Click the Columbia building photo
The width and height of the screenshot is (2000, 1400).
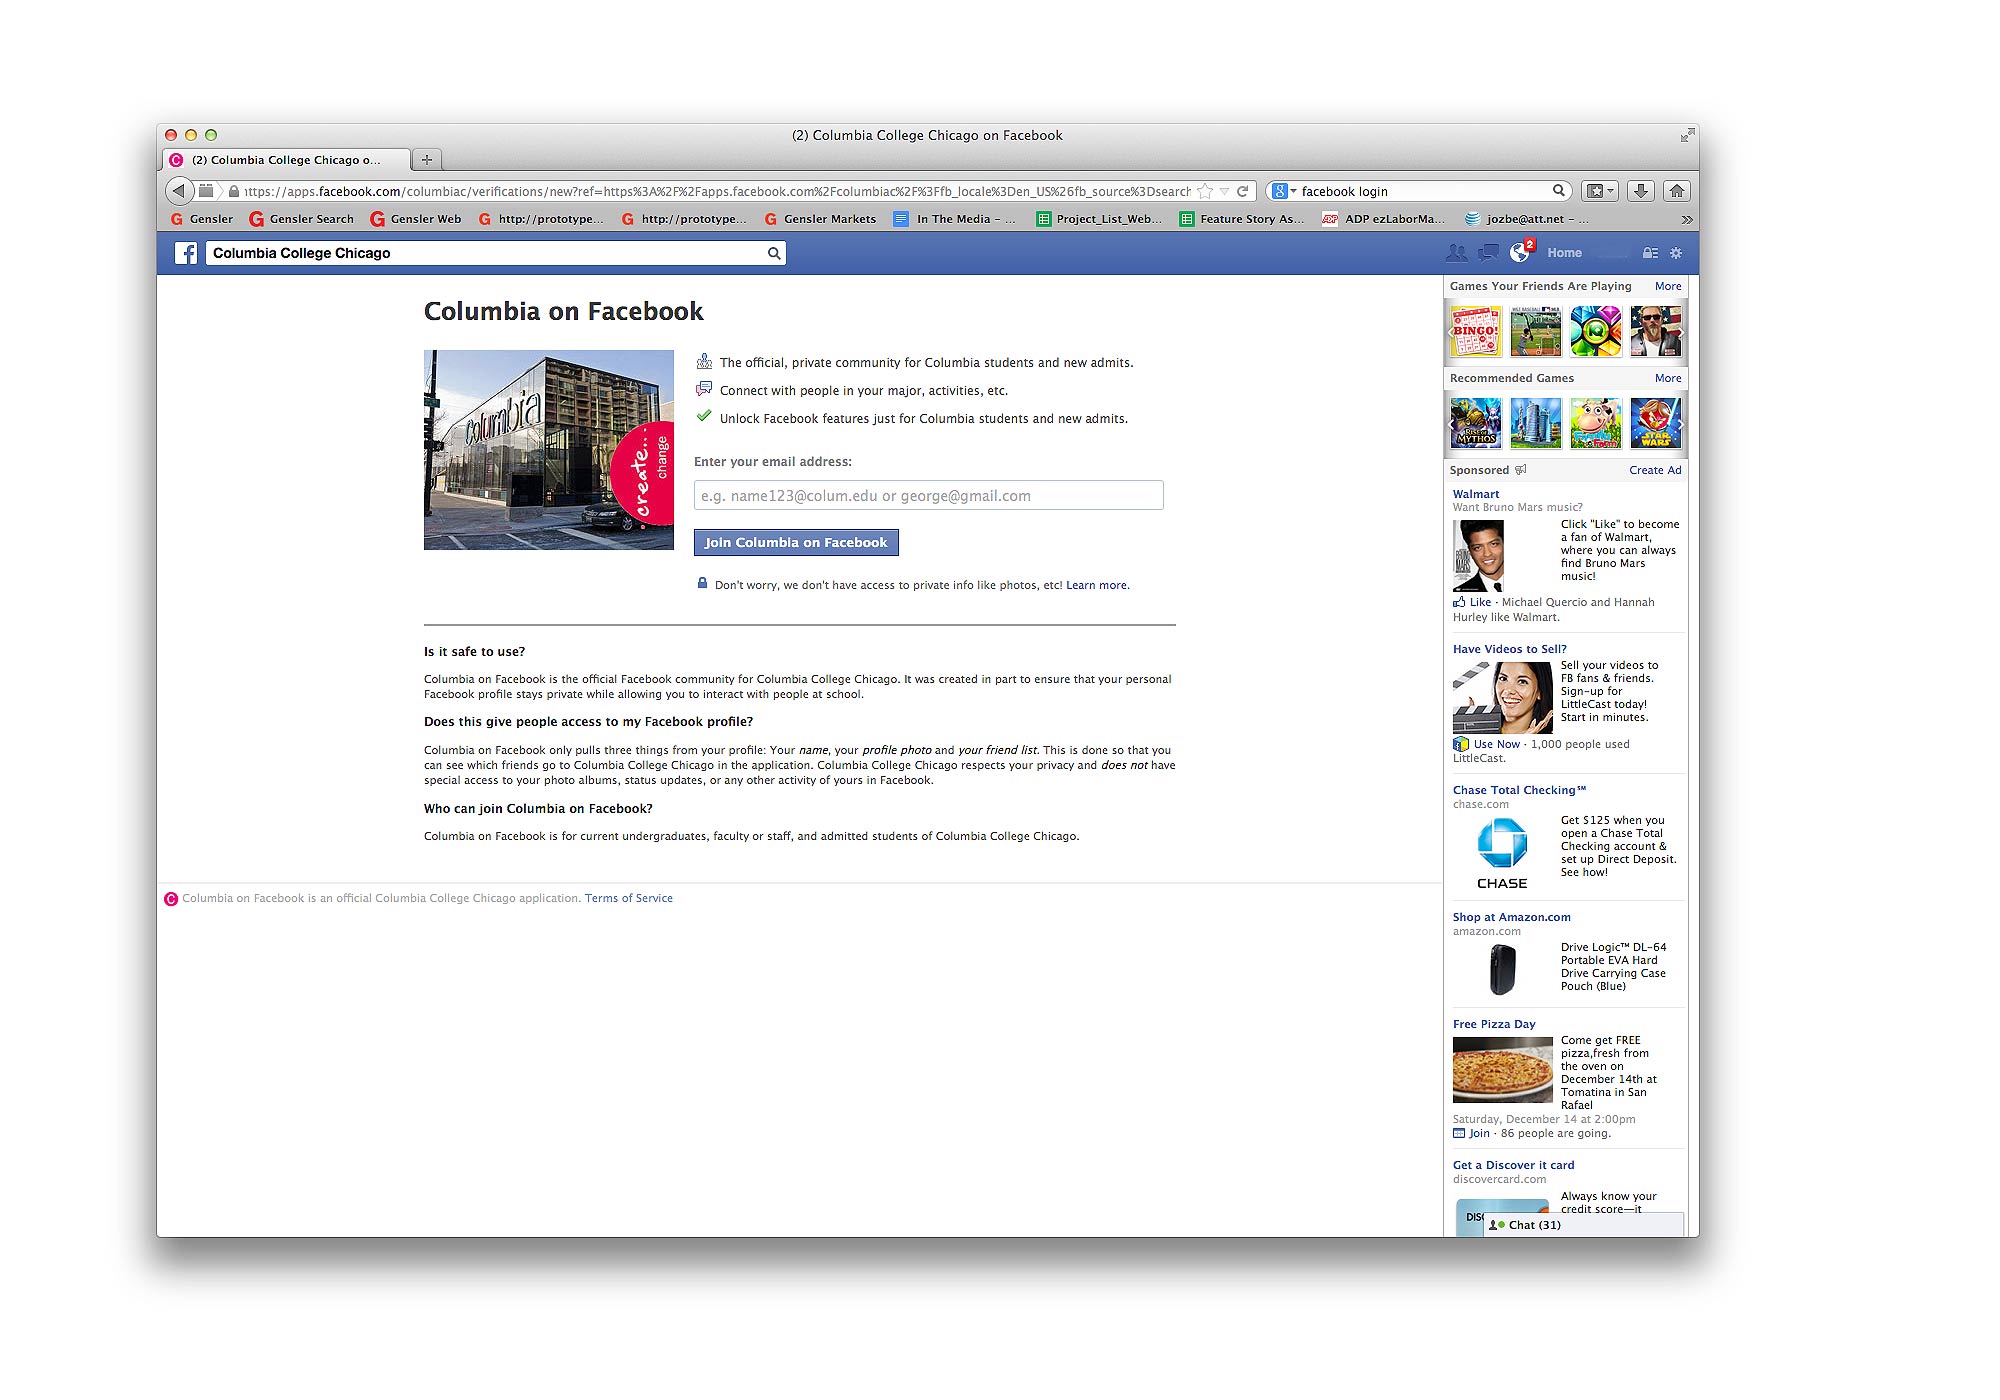tap(549, 450)
